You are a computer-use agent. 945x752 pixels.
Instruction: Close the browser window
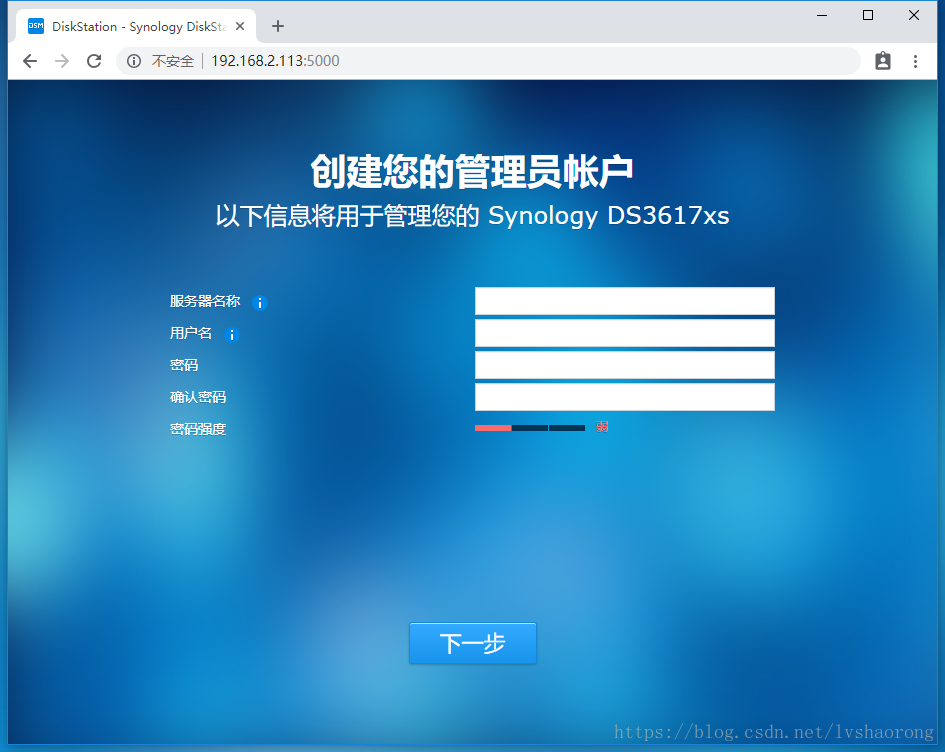[x=914, y=15]
